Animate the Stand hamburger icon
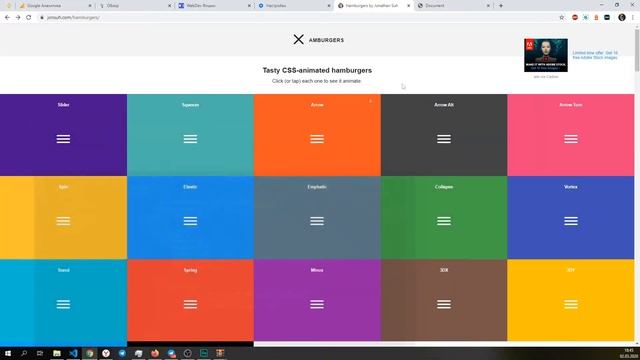The width and height of the screenshot is (640, 360). (63, 304)
